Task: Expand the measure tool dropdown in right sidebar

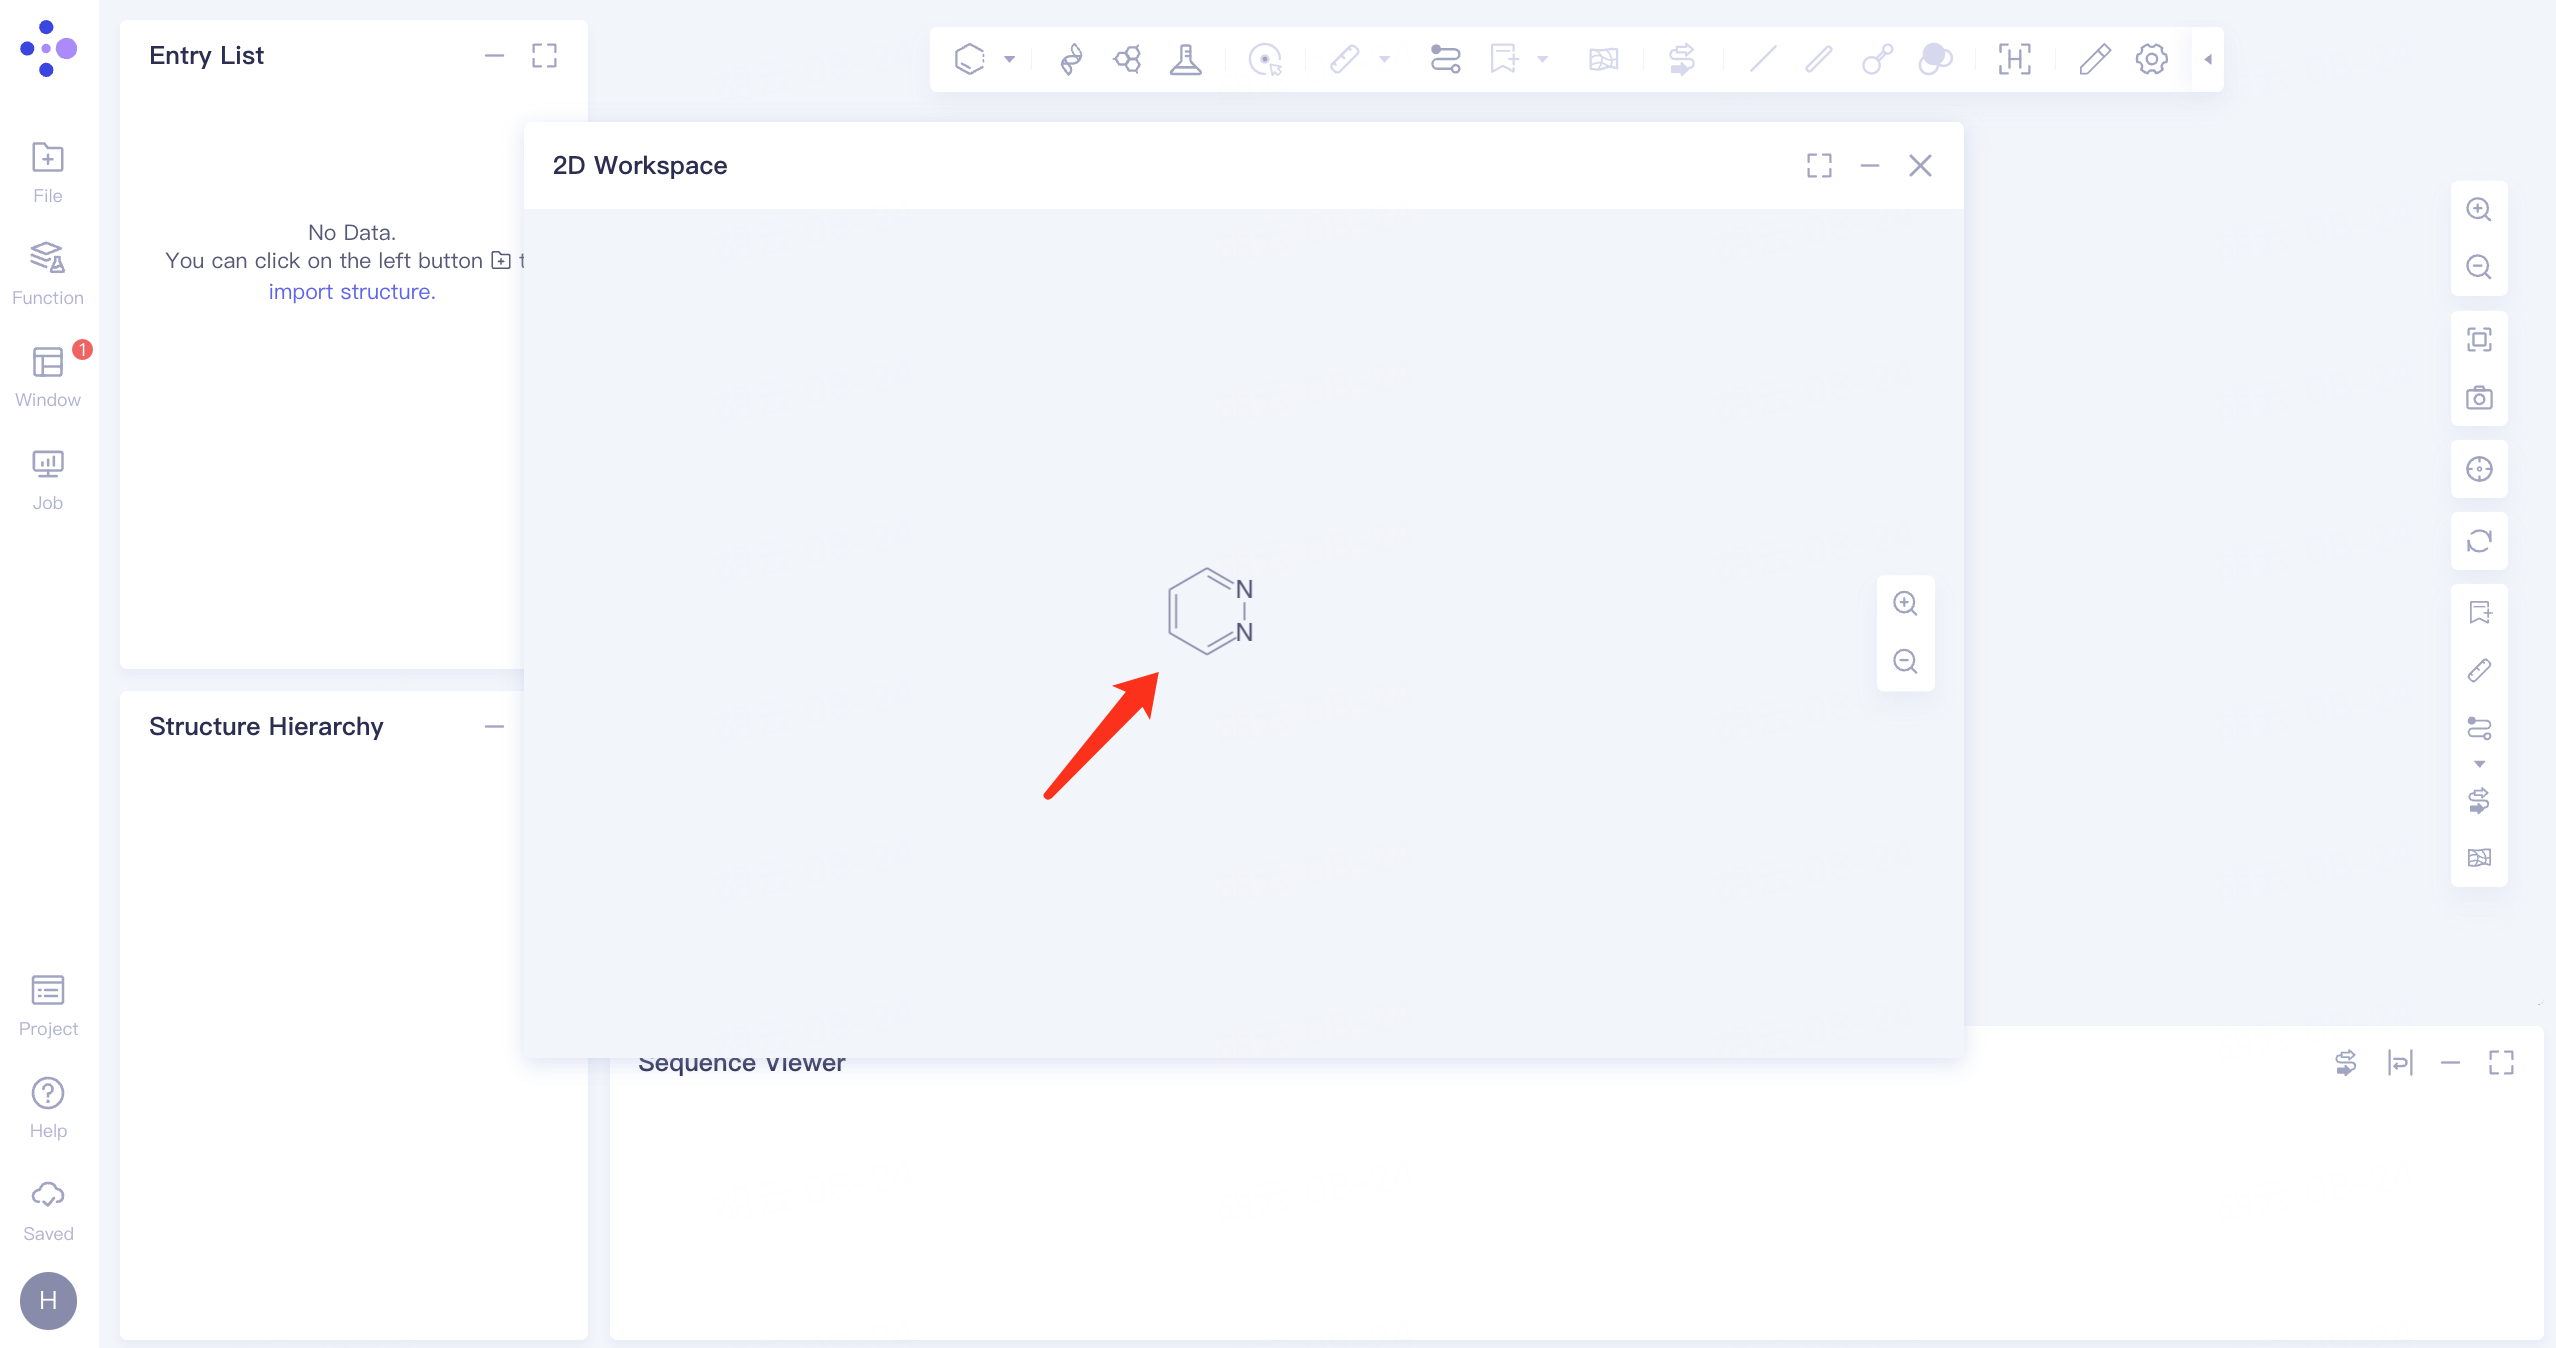Action: (x=2479, y=764)
